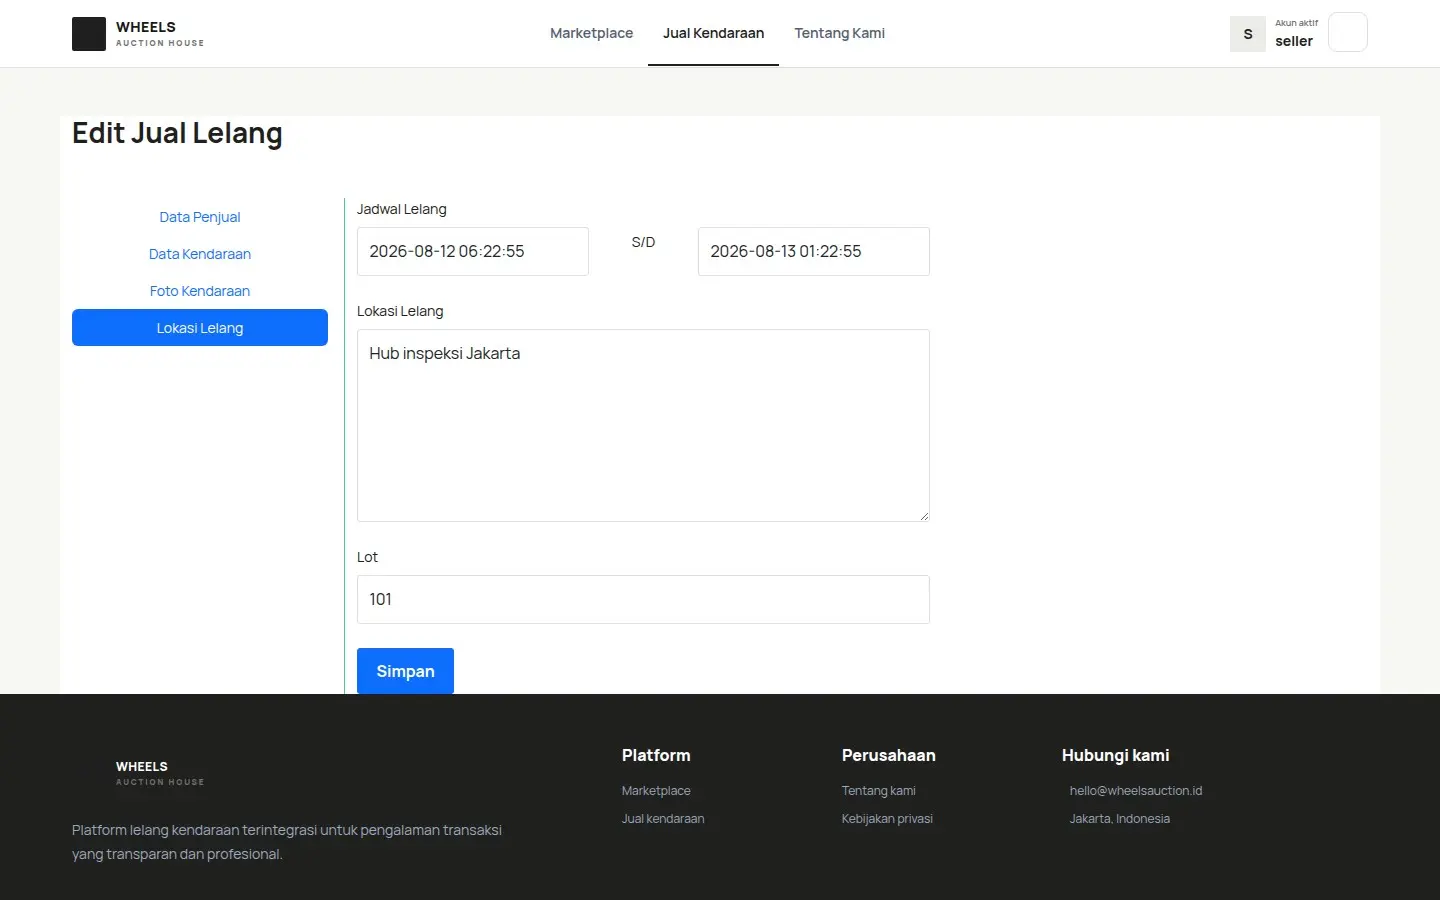Click the 'Platform' footer heading
The height and width of the screenshot is (900, 1440).
pyautogui.click(x=656, y=755)
